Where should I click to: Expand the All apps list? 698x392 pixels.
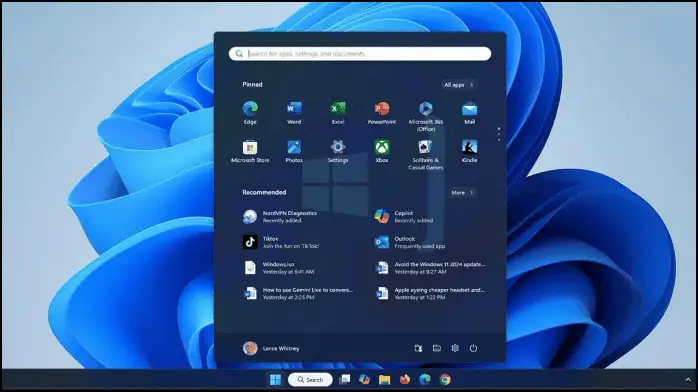[x=459, y=85]
